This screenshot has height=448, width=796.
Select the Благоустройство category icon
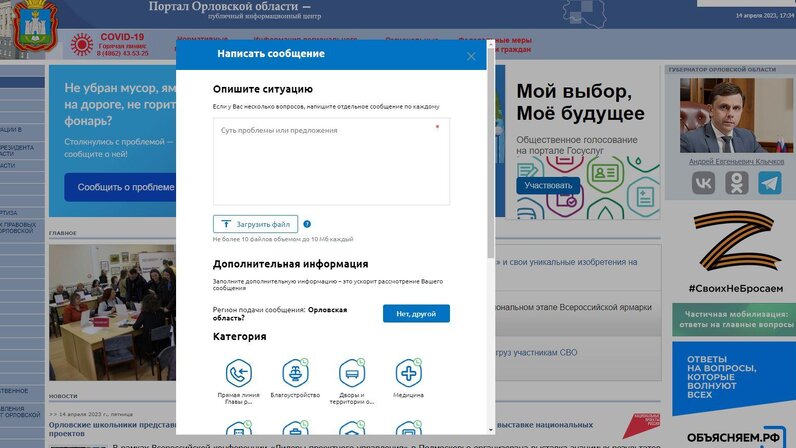tap(295, 373)
